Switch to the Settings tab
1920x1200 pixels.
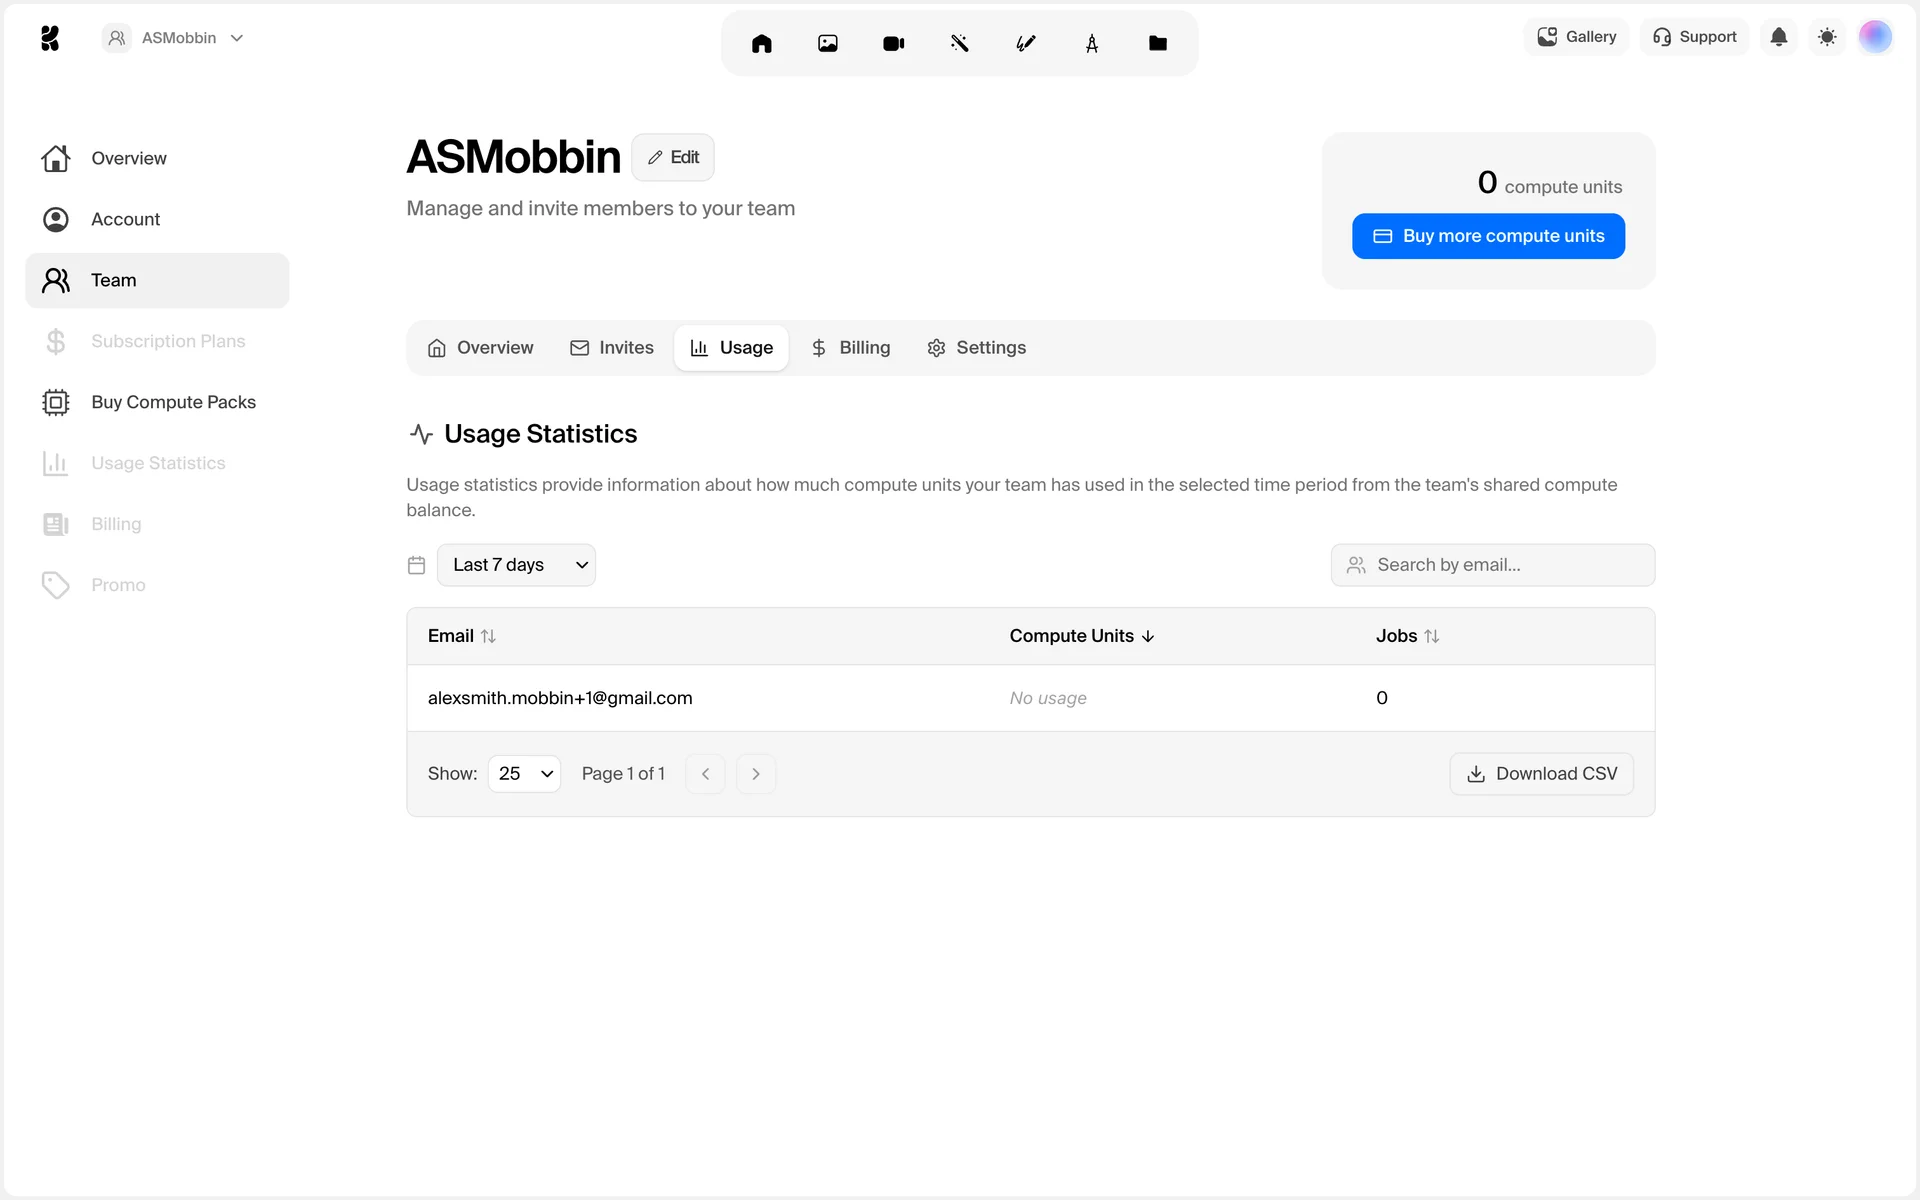pos(976,348)
